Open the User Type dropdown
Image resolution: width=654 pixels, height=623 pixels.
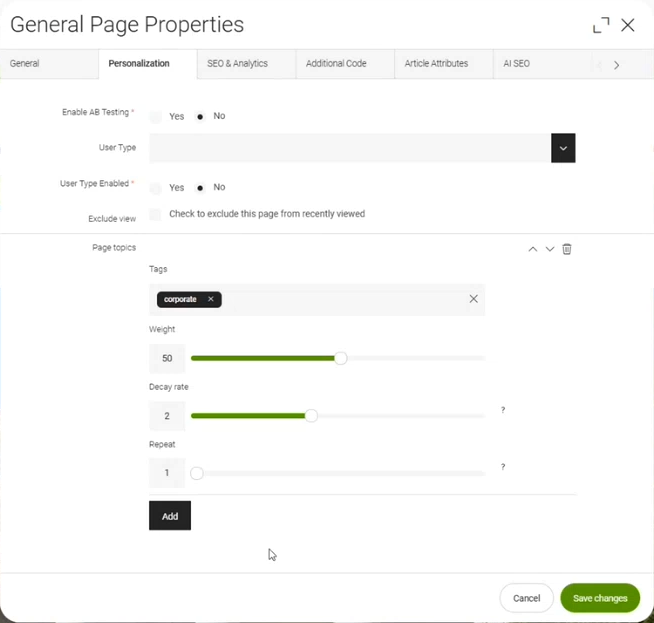click(563, 148)
